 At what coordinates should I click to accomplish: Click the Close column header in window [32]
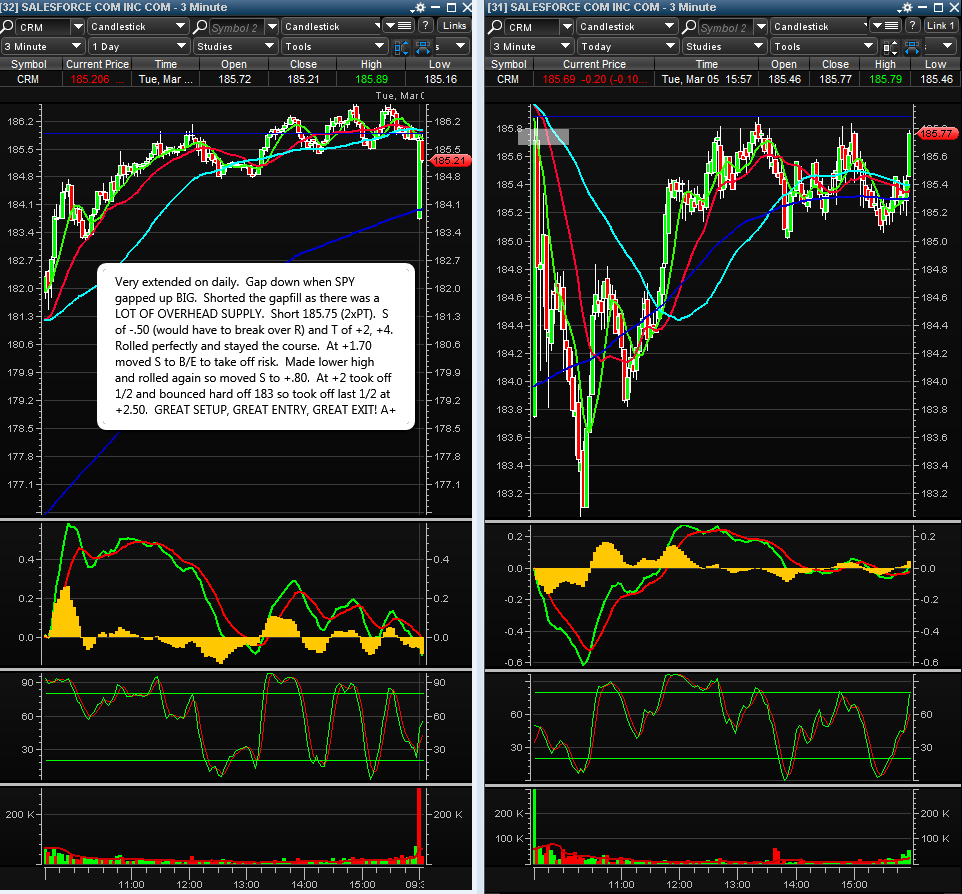tap(303, 64)
